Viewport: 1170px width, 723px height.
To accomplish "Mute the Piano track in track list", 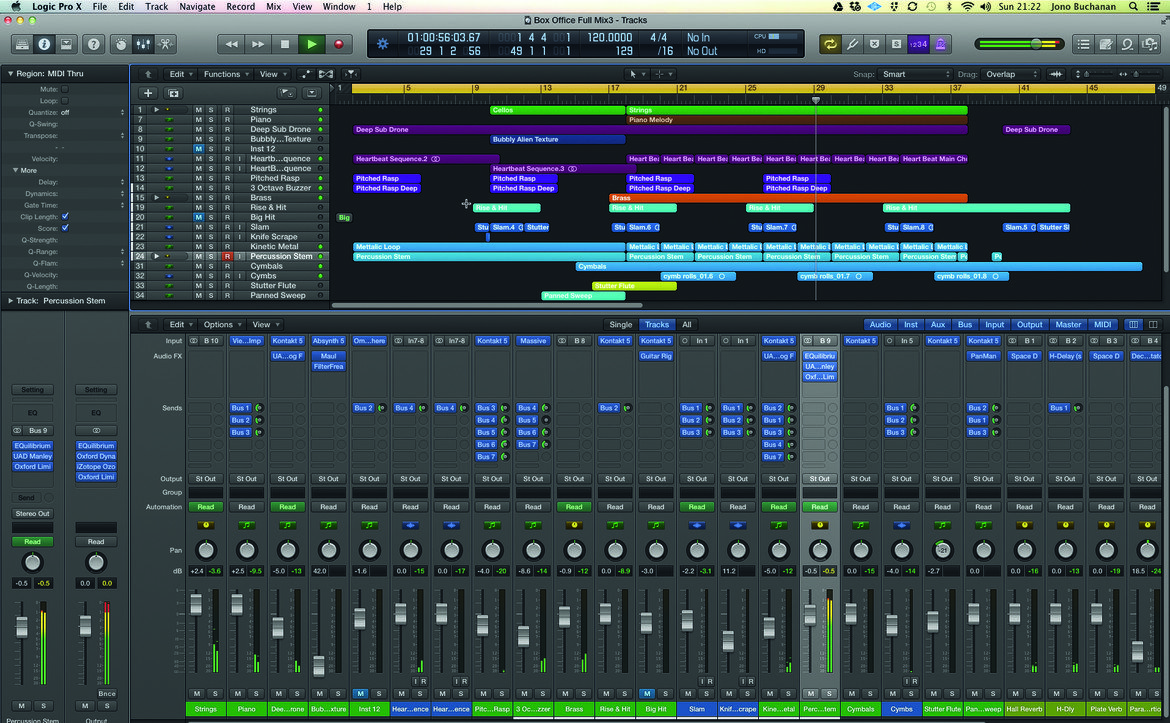I will 198,119.
